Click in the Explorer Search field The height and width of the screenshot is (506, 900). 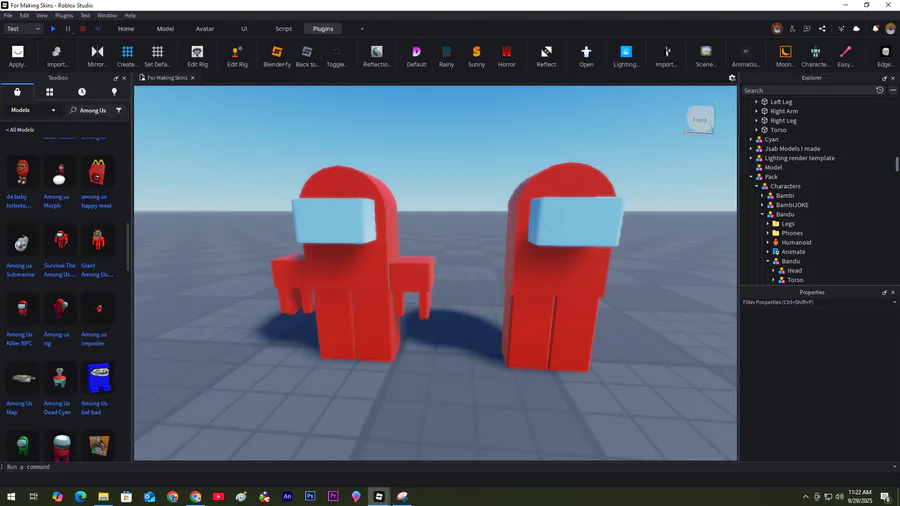click(x=808, y=91)
